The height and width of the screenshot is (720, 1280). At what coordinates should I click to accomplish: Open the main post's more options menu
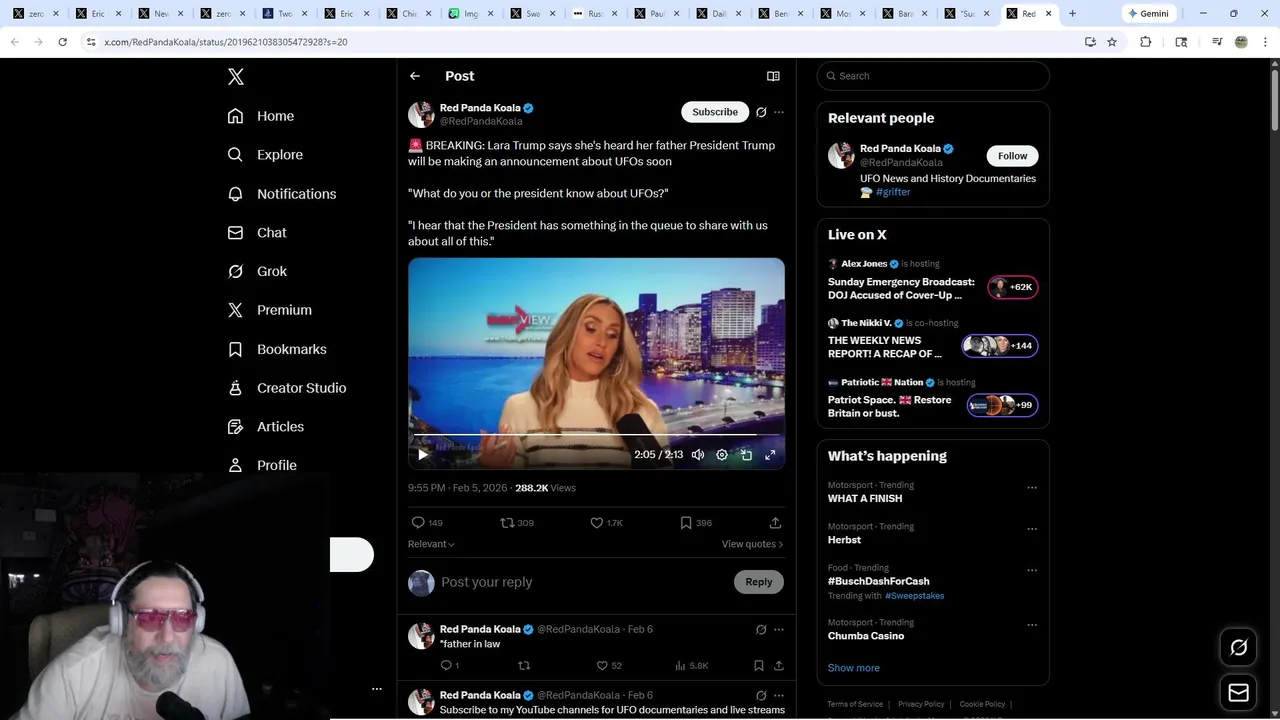(779, 112)
